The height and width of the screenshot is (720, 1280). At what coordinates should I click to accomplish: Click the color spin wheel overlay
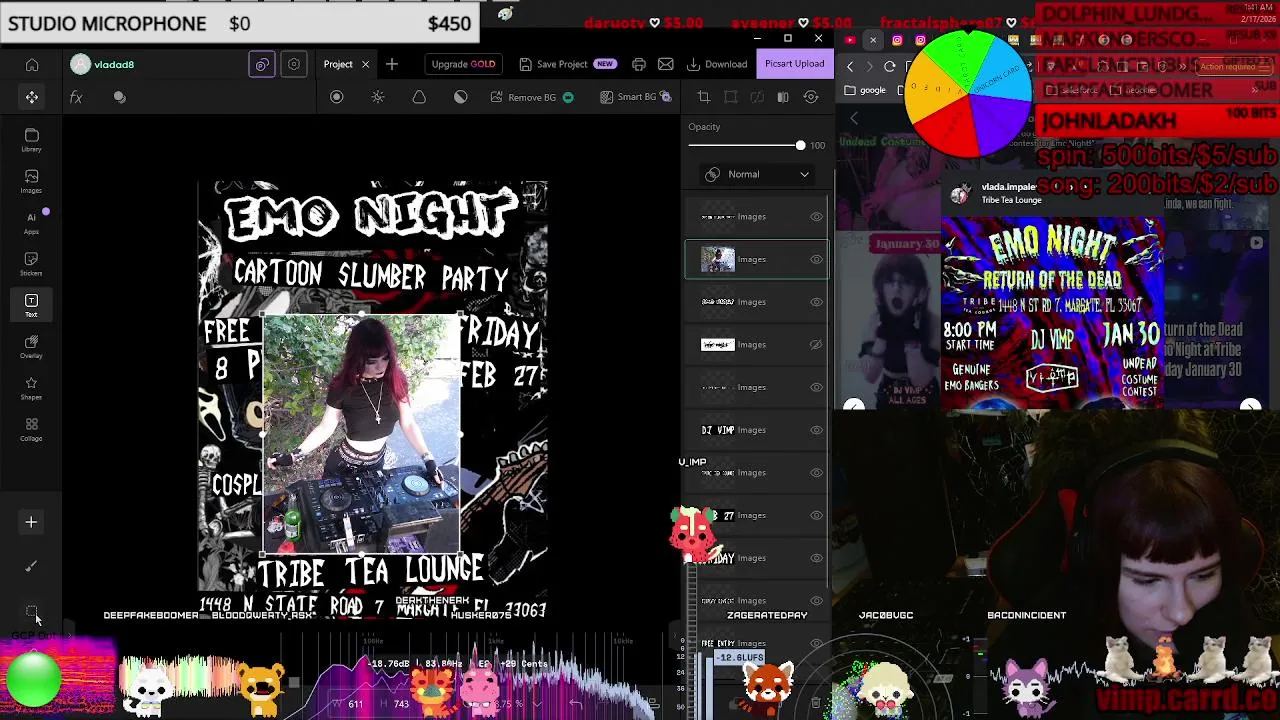(x=968, y=95)
